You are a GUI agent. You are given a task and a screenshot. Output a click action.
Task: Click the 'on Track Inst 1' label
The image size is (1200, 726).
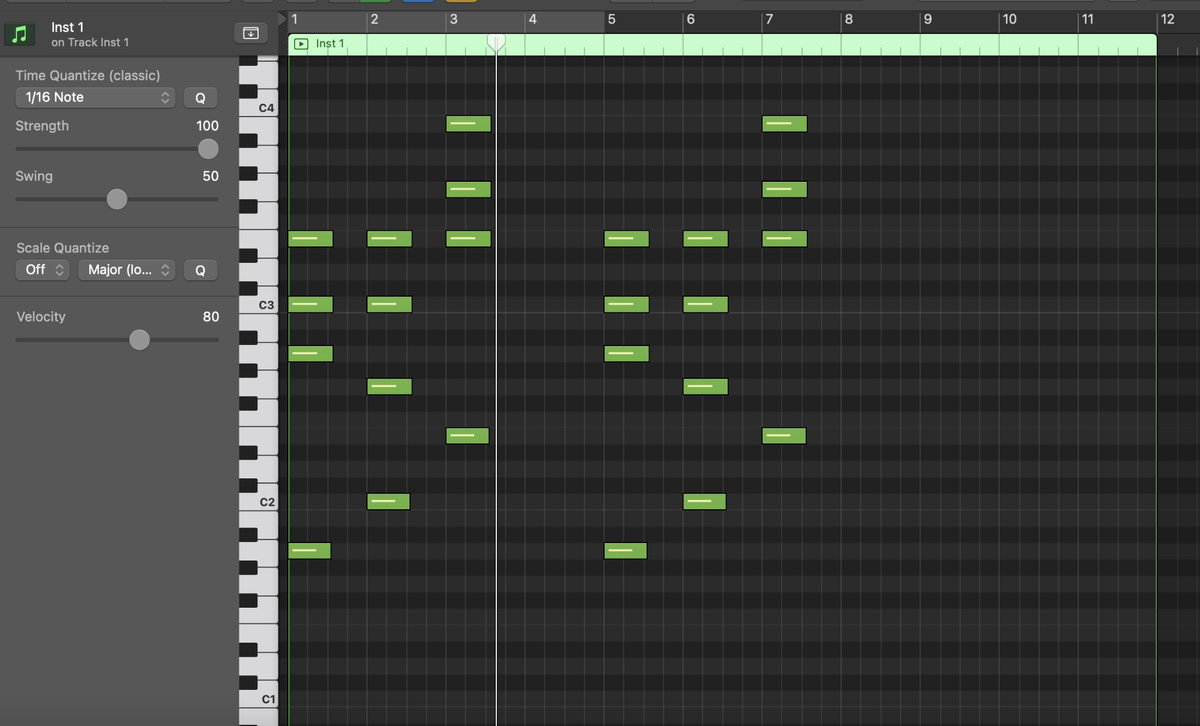coord(90,42)
